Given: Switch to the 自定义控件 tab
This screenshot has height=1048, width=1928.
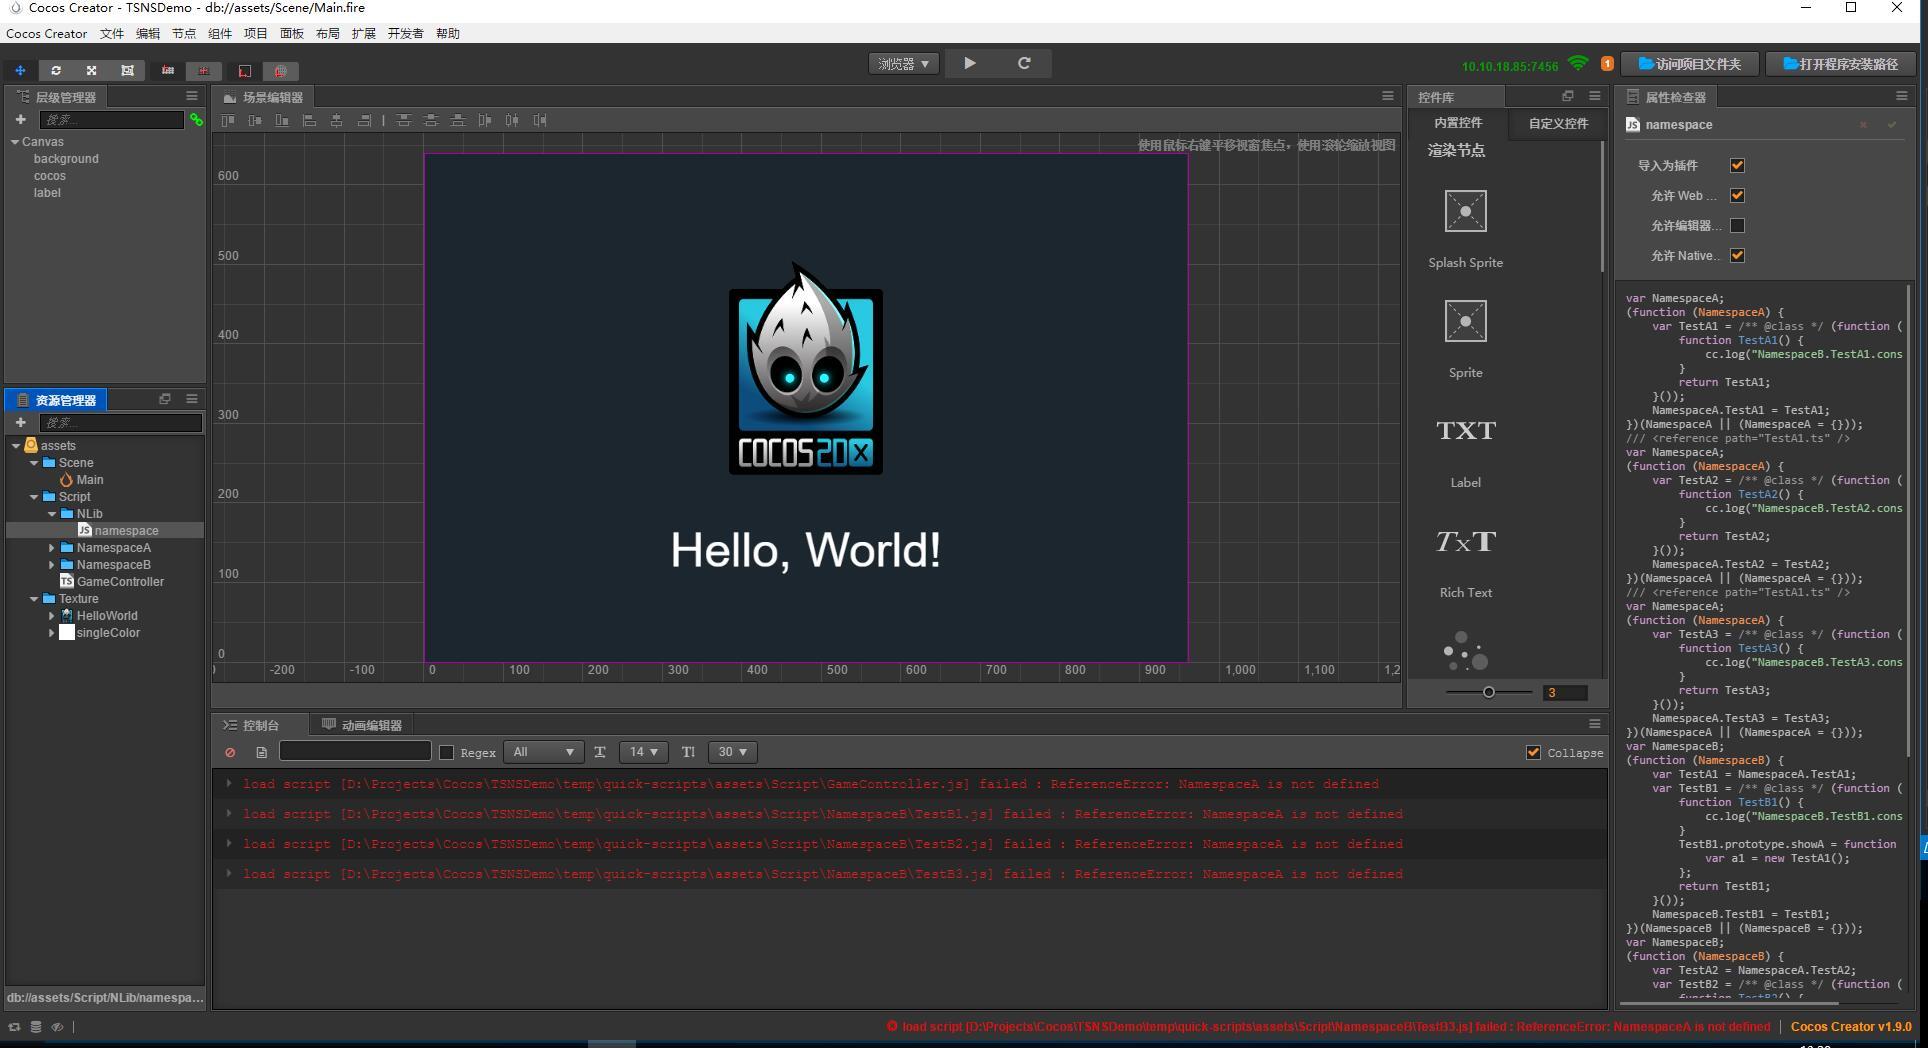Looking at the screenshot, I should click(1558, 123).
